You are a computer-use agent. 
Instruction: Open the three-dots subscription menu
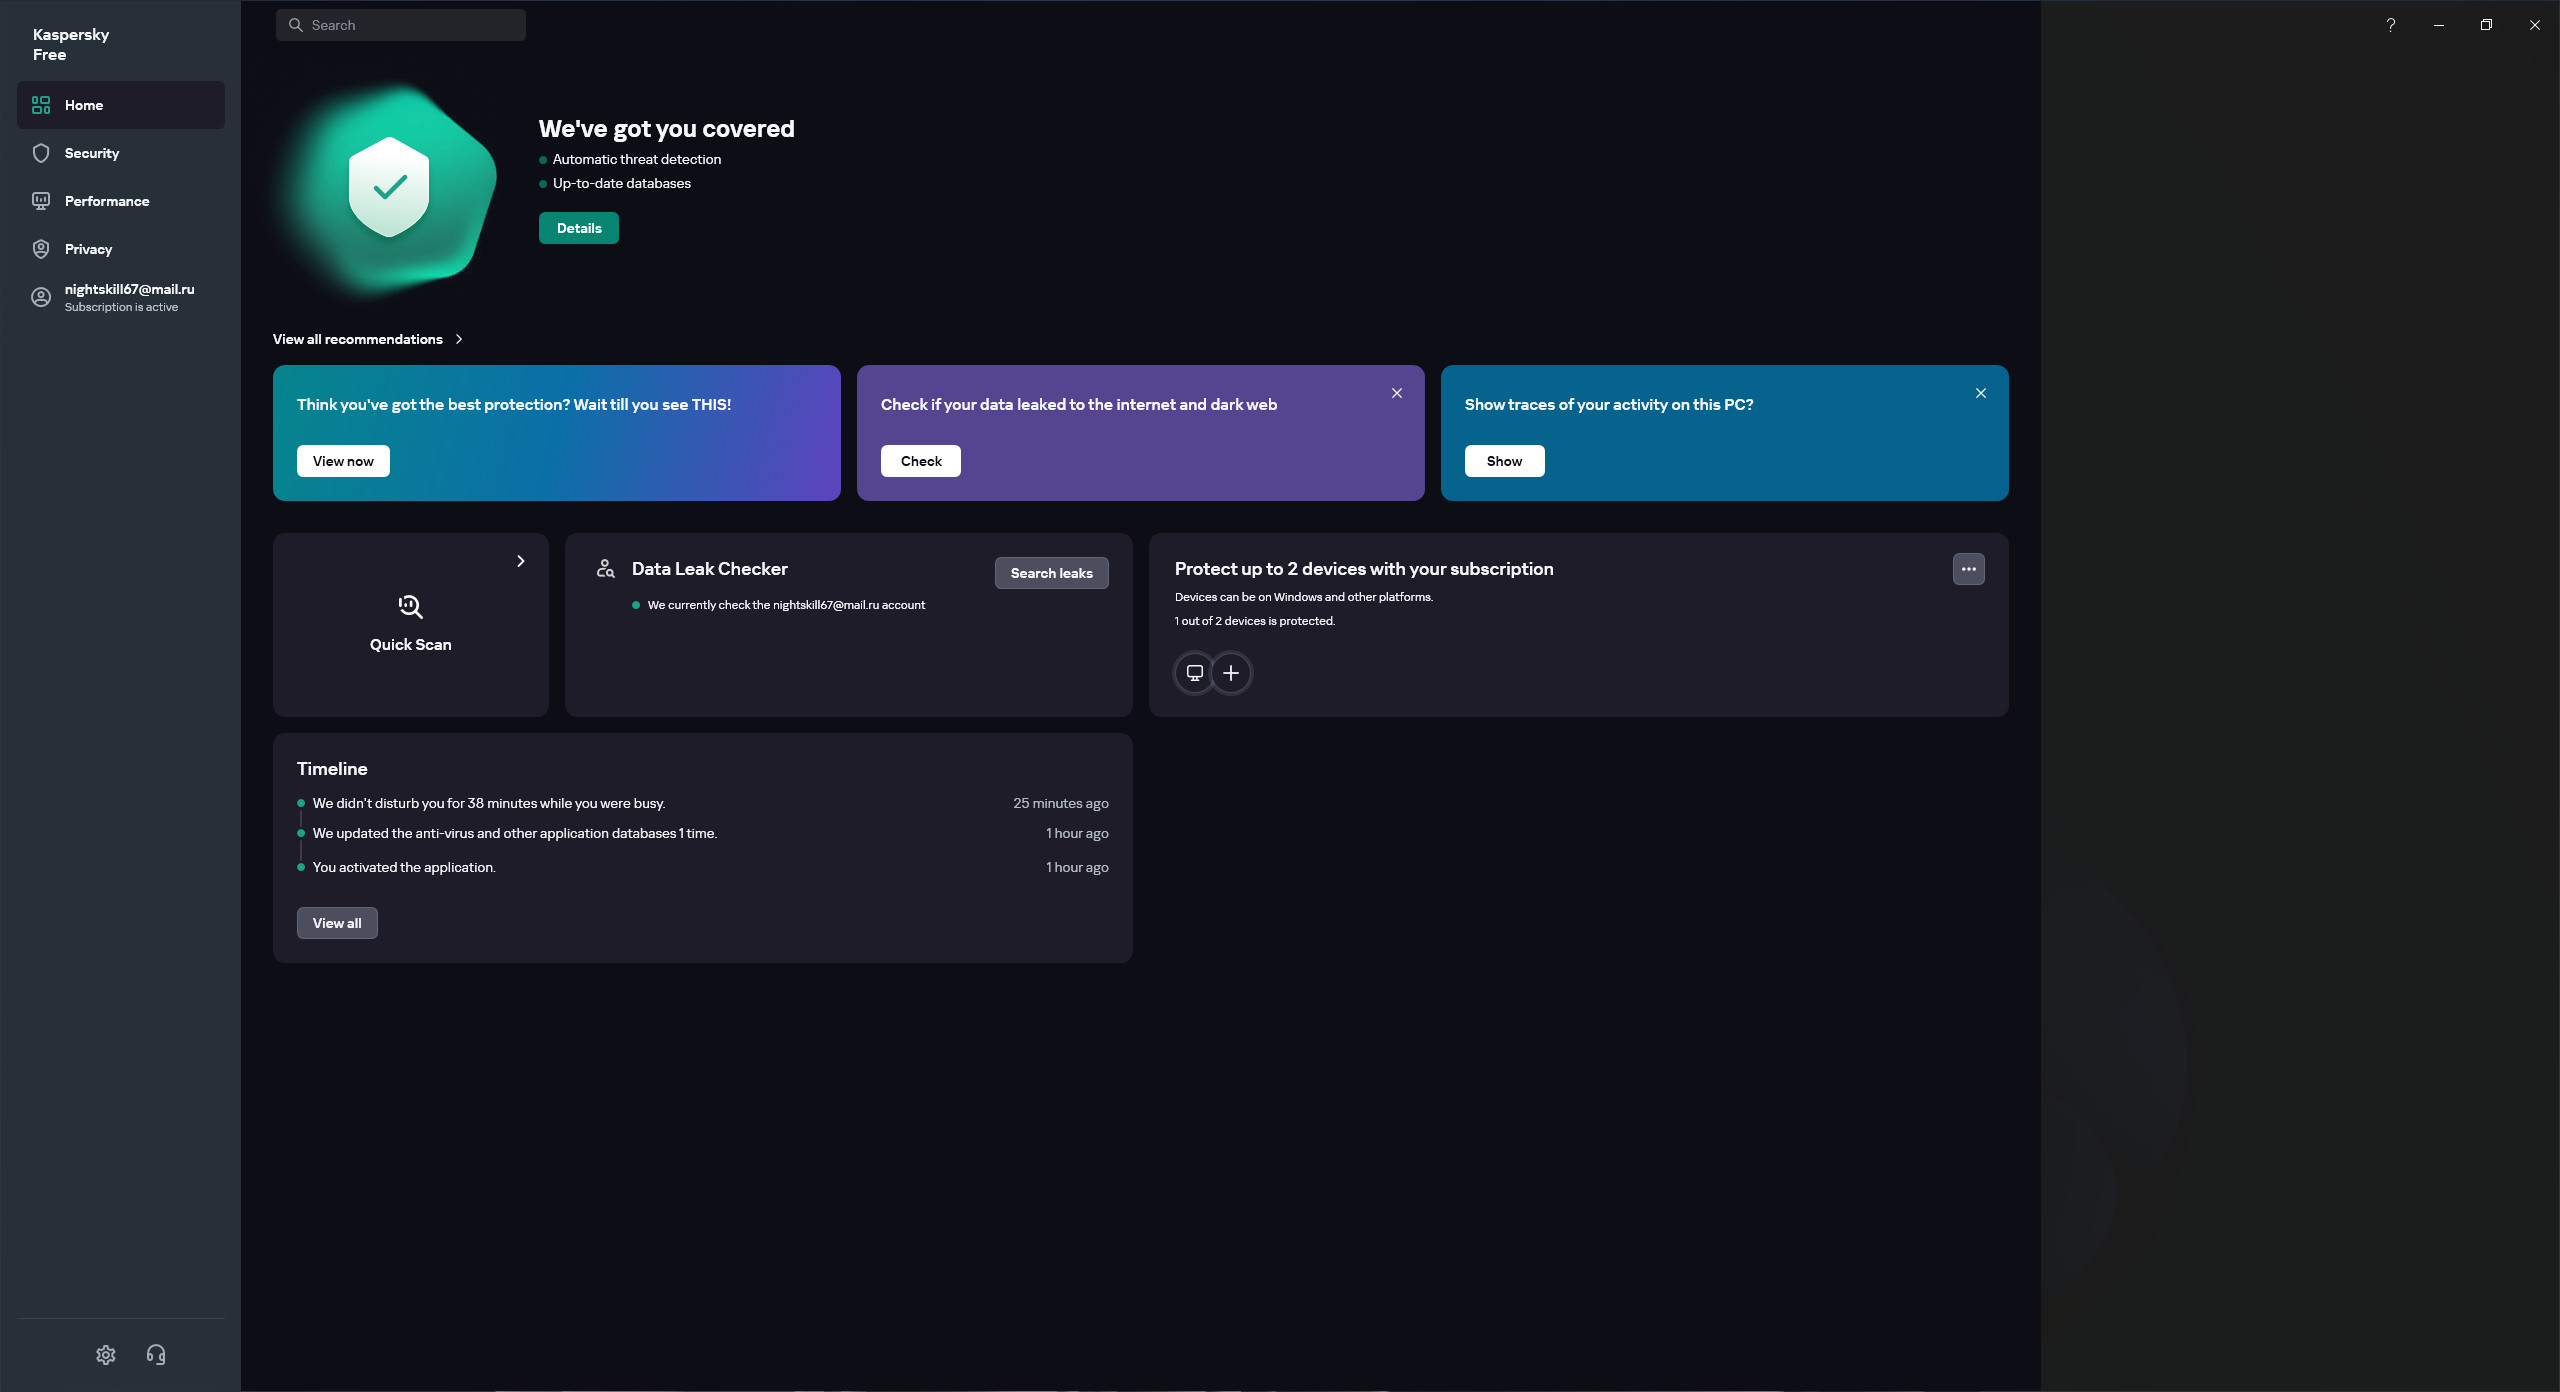[x=1968, y=569]
